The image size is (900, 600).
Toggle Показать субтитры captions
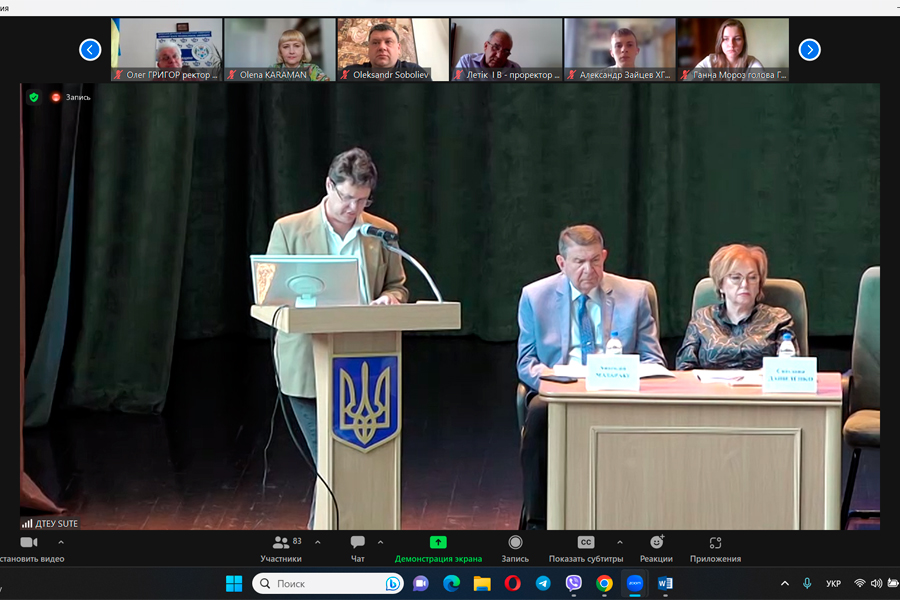click(585, 549)
